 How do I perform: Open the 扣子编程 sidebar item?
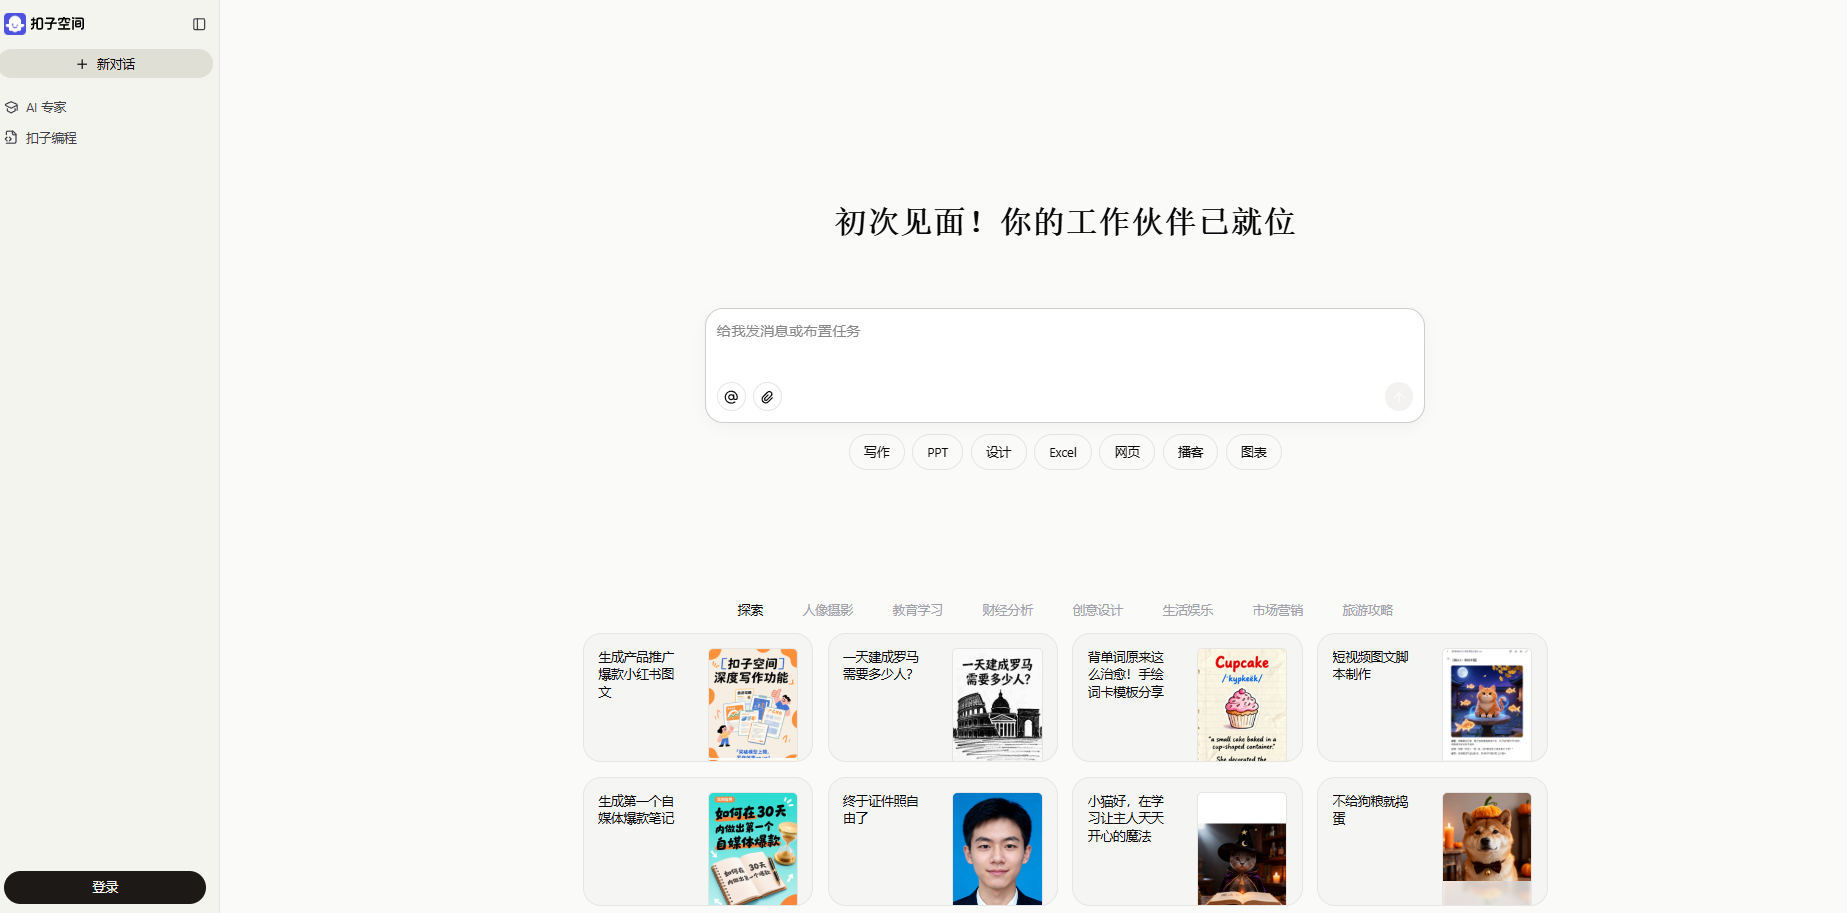pyautogui.click(x=51, y=138)
